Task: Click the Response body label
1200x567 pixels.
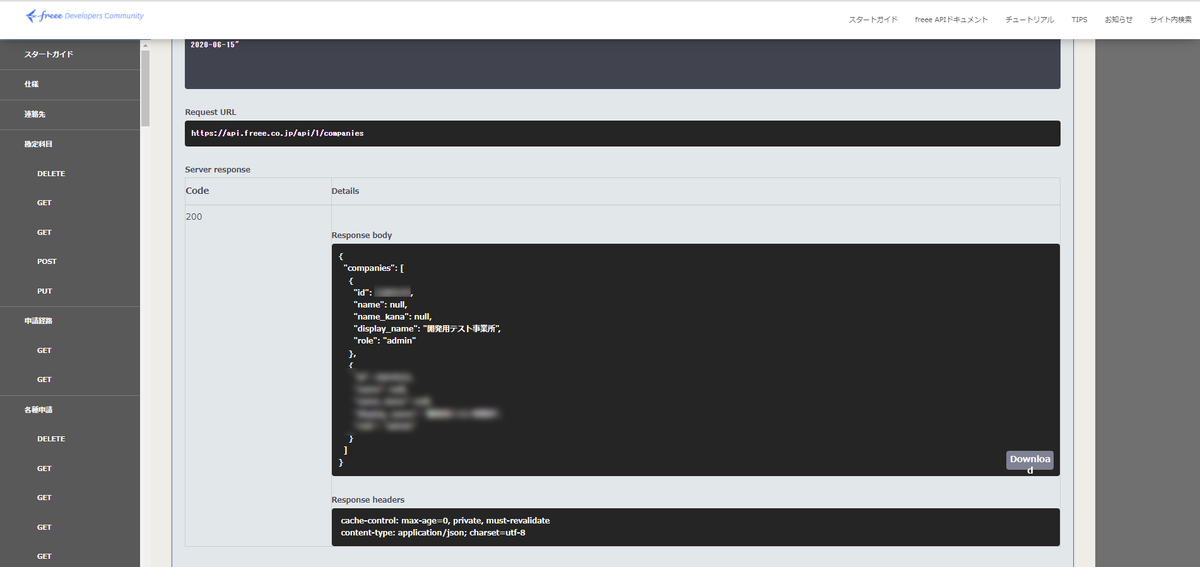Action: [x=362, y=236]
